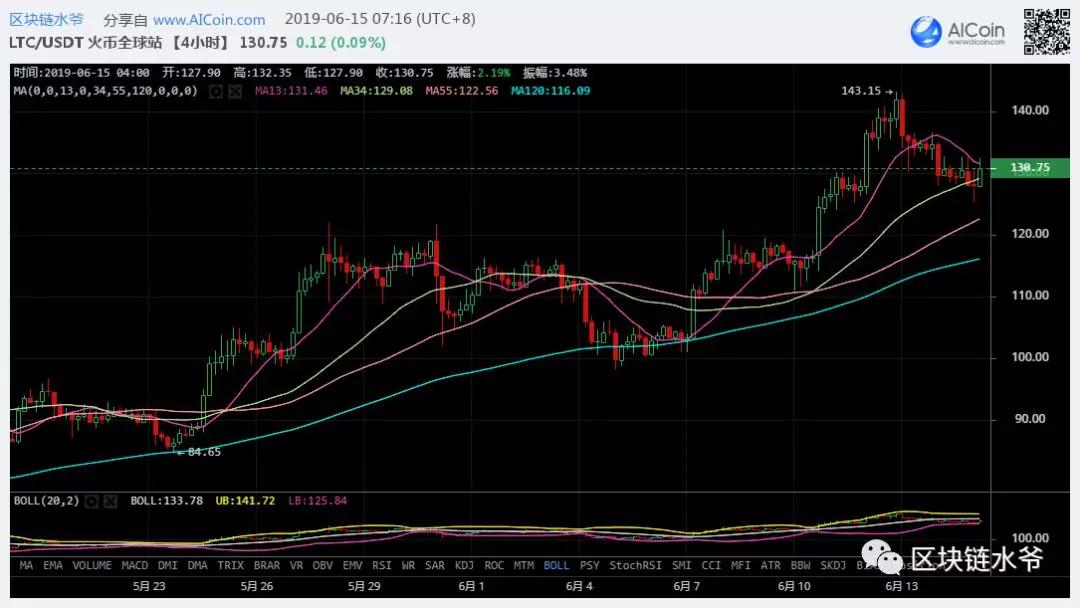Click the current price tag 130.75
1080x608 pixels.
[x=1030, y=168]
